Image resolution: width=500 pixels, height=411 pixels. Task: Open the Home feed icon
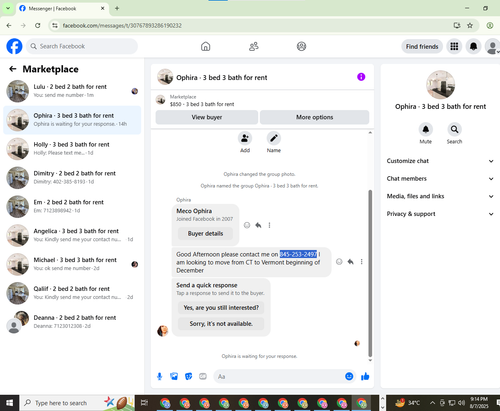pyautogui.click(x=206, y=46)
